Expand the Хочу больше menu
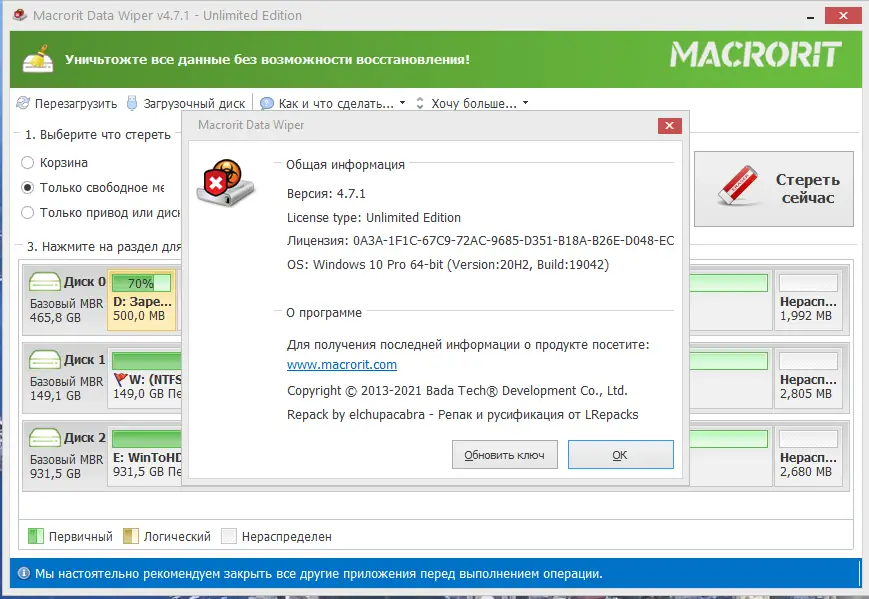 (480, 102)
